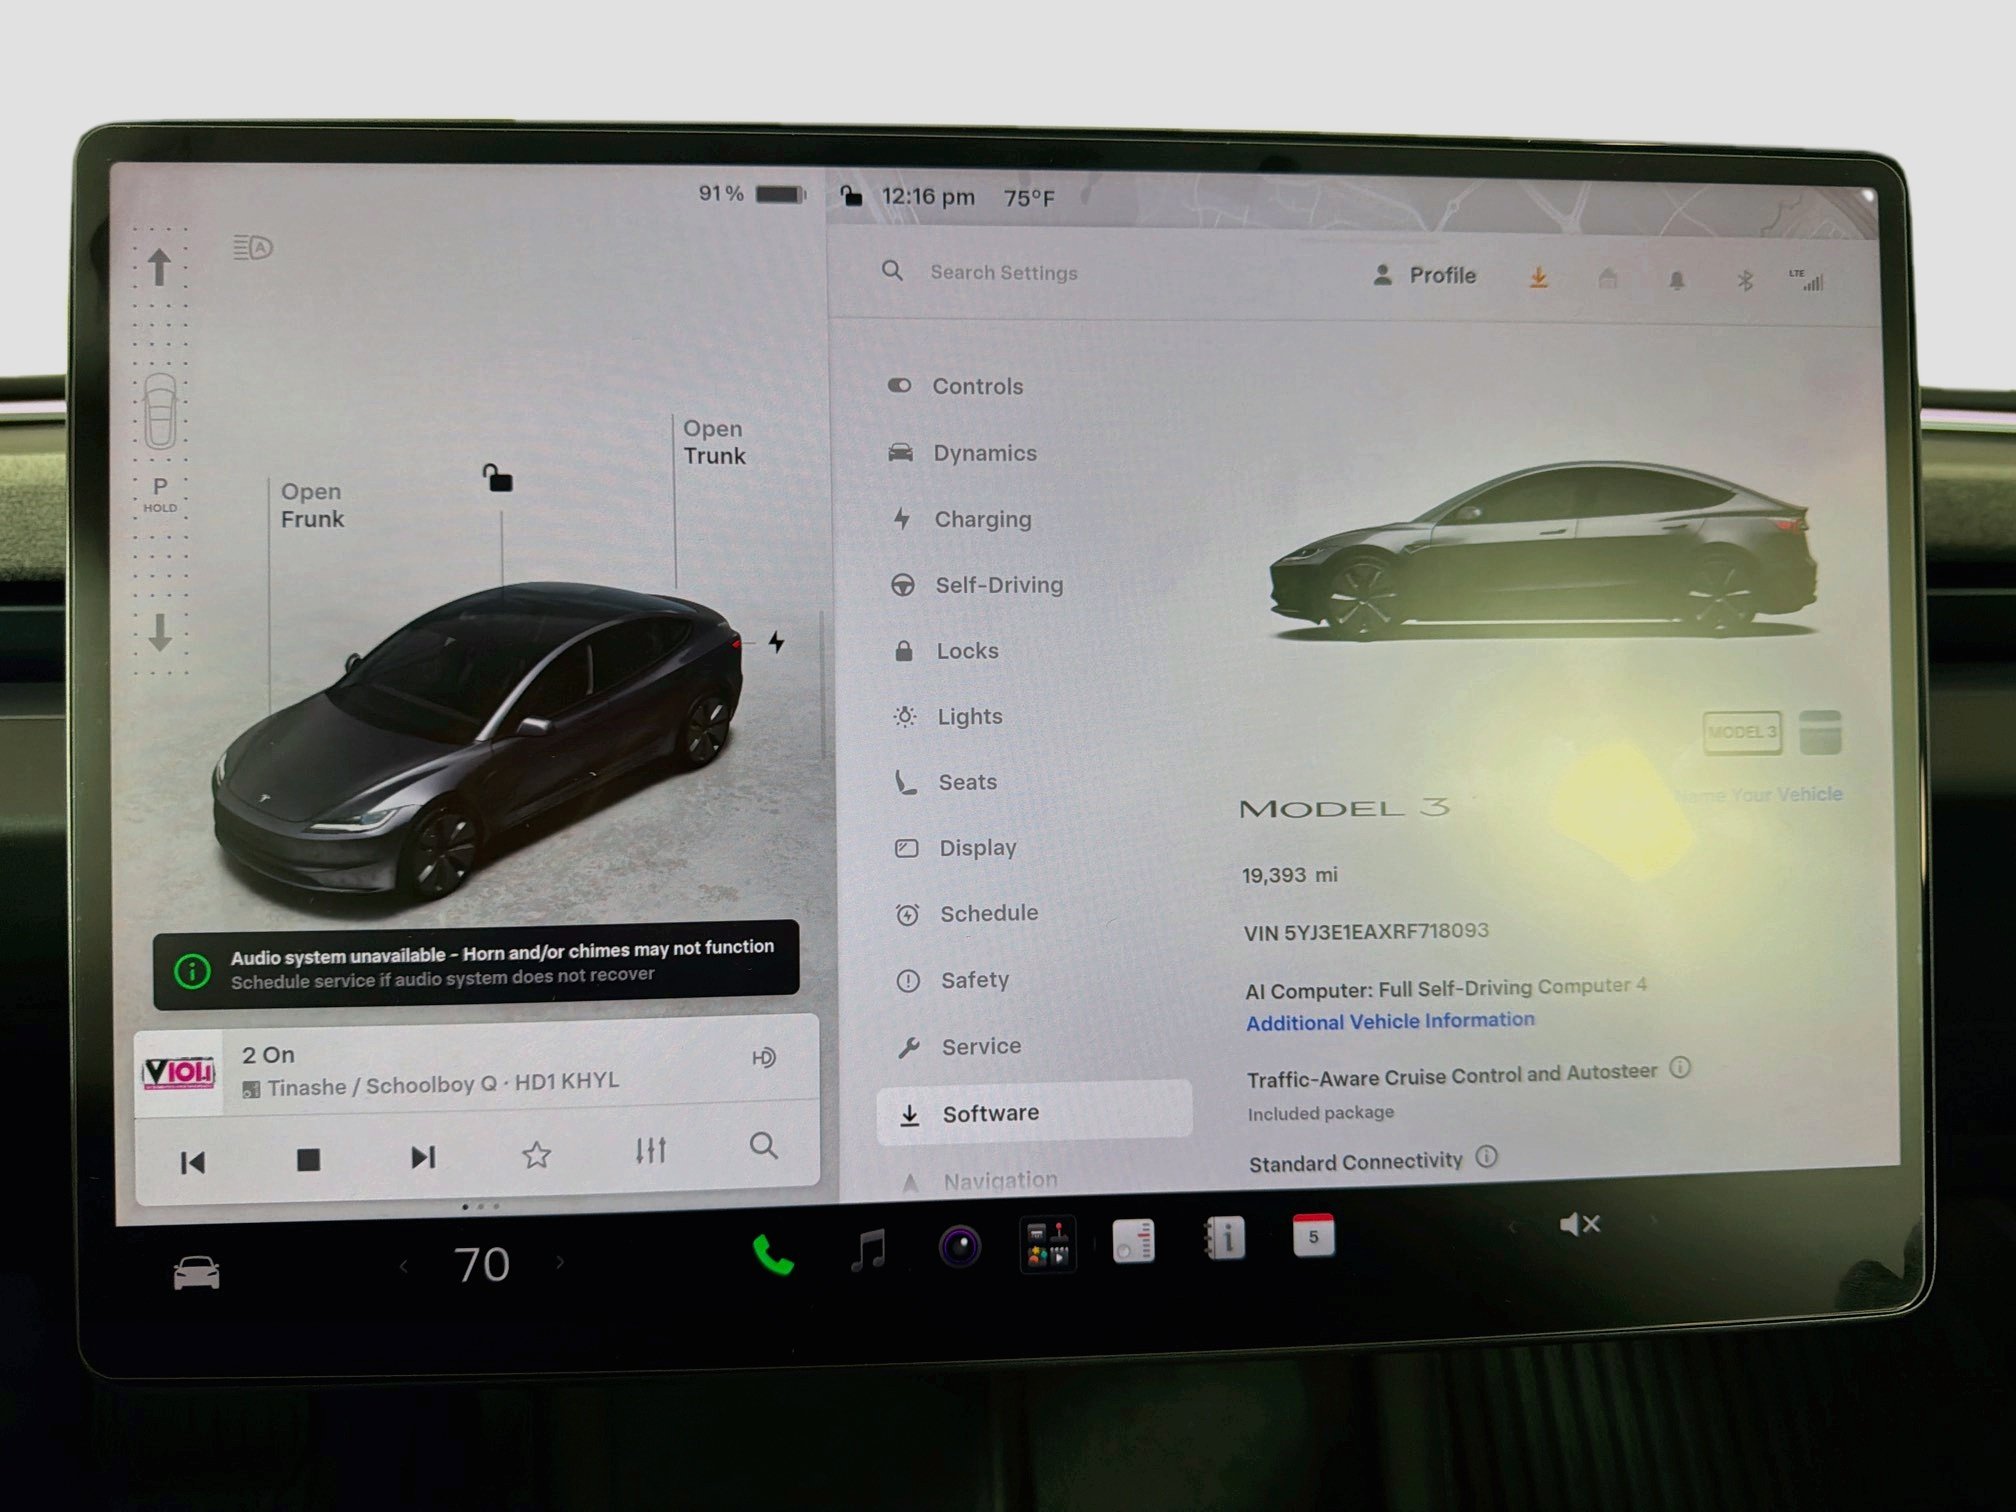This screenshot has height=1512, width=2016.
Task: Increase the cabin temperature with right chevron
Action: 560,1262
